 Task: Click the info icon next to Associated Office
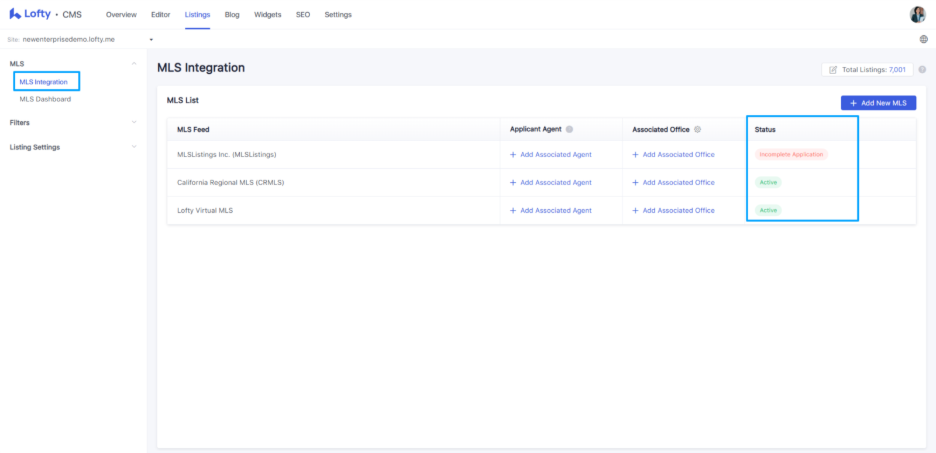(x=697, y=130)
